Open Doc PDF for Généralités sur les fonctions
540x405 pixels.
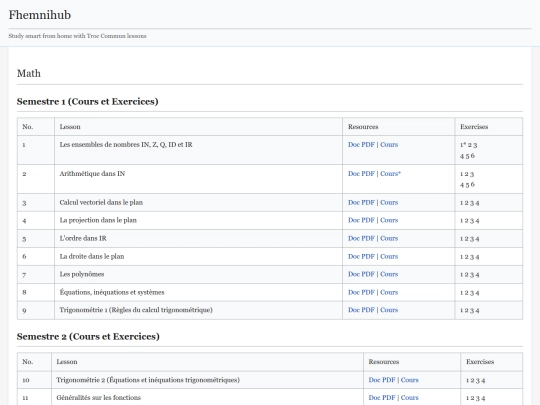pos(382,397)
